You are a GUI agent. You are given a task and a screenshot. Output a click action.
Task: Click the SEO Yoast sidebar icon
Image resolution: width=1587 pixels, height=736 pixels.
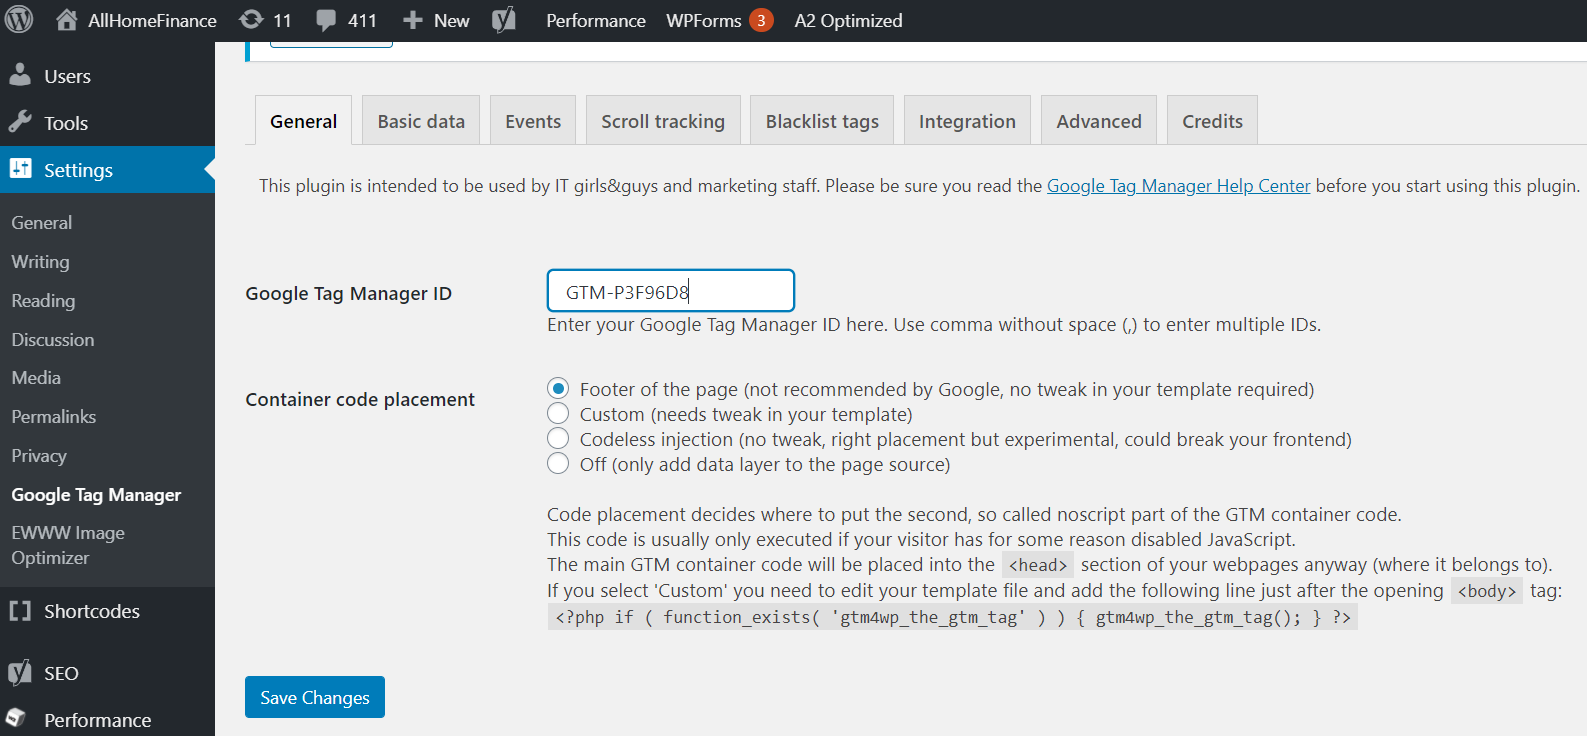[20, 673]
